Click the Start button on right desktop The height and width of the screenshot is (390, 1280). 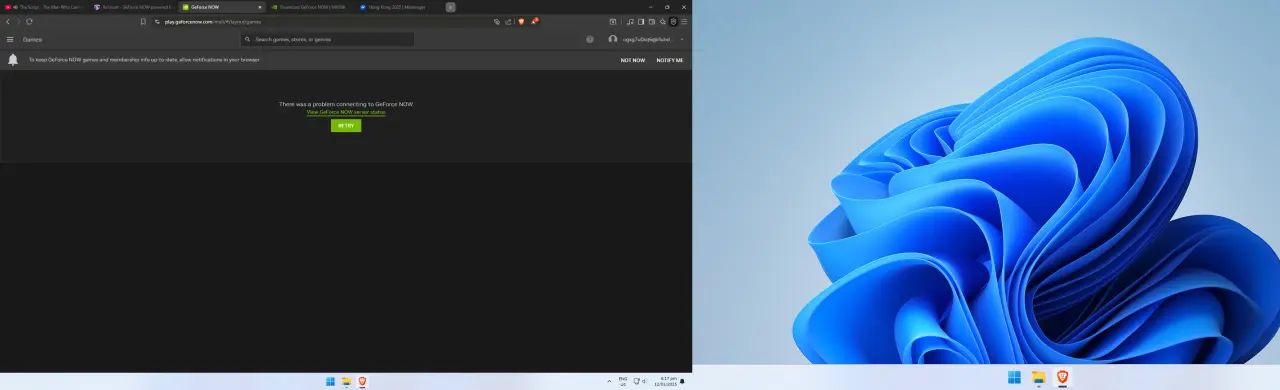tap(1014, 377)
